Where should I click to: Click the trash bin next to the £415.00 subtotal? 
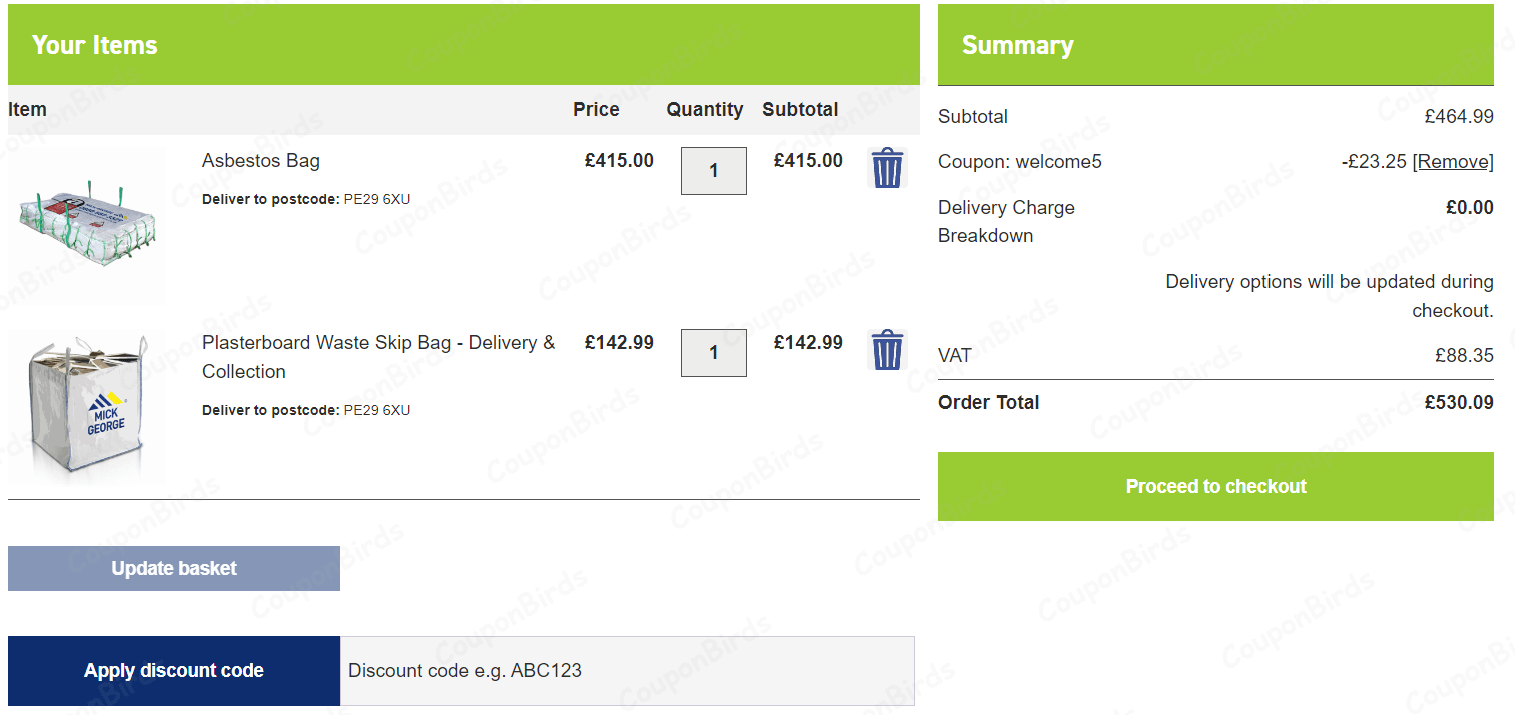point(887,168)
